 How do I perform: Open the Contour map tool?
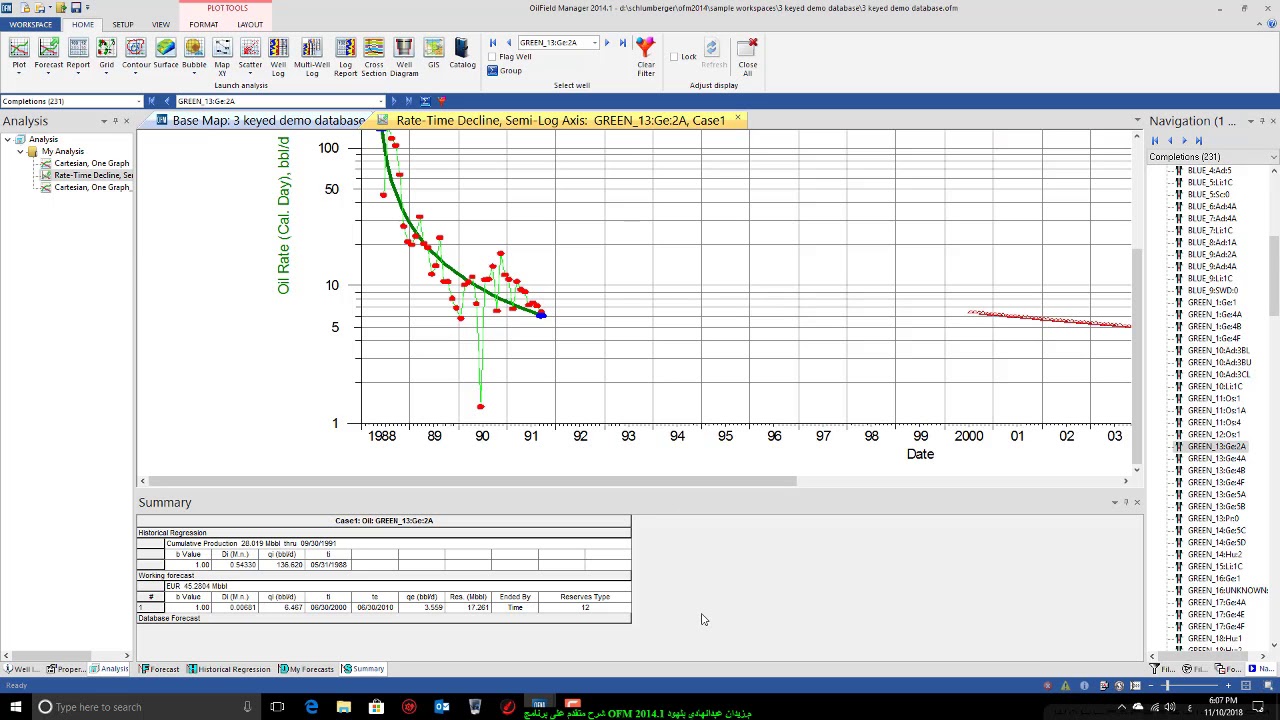pyautogui.click(x=136, y=54)
